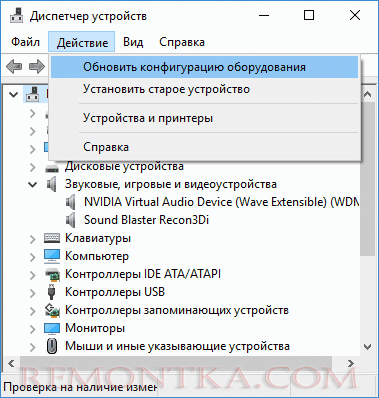The width and height of the screenshot is (379, 398).
Task: Select Дисковые устройства row text
Action: point(124,166)
